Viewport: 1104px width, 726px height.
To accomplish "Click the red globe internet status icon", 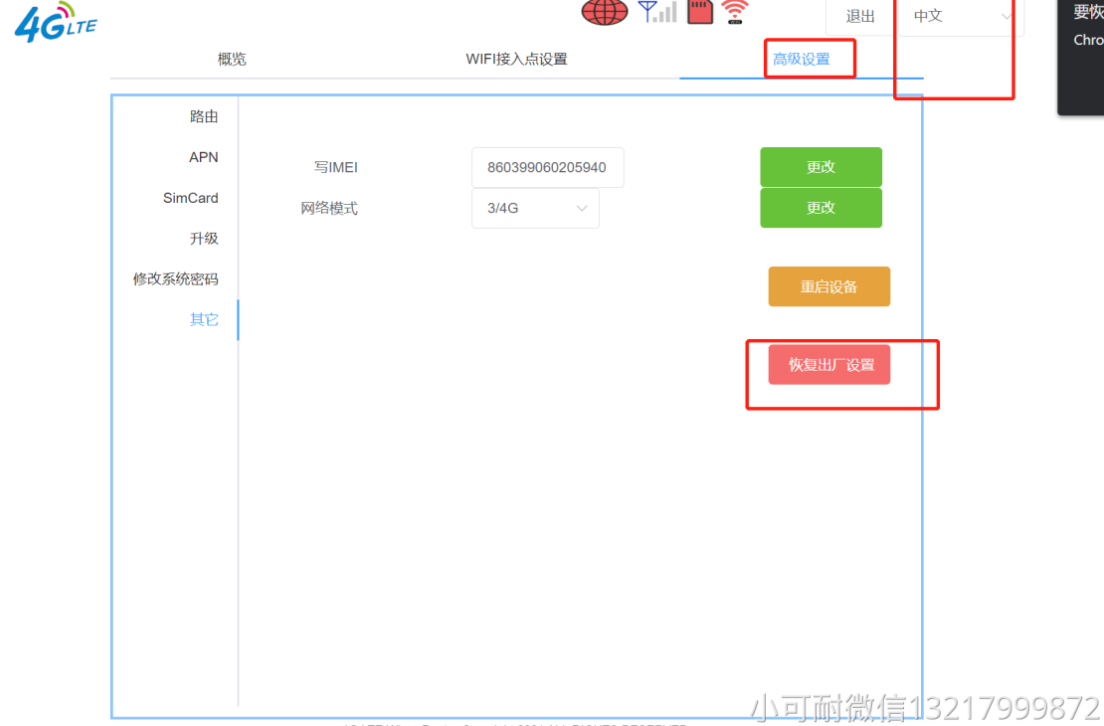I will [x=604, y=12].
